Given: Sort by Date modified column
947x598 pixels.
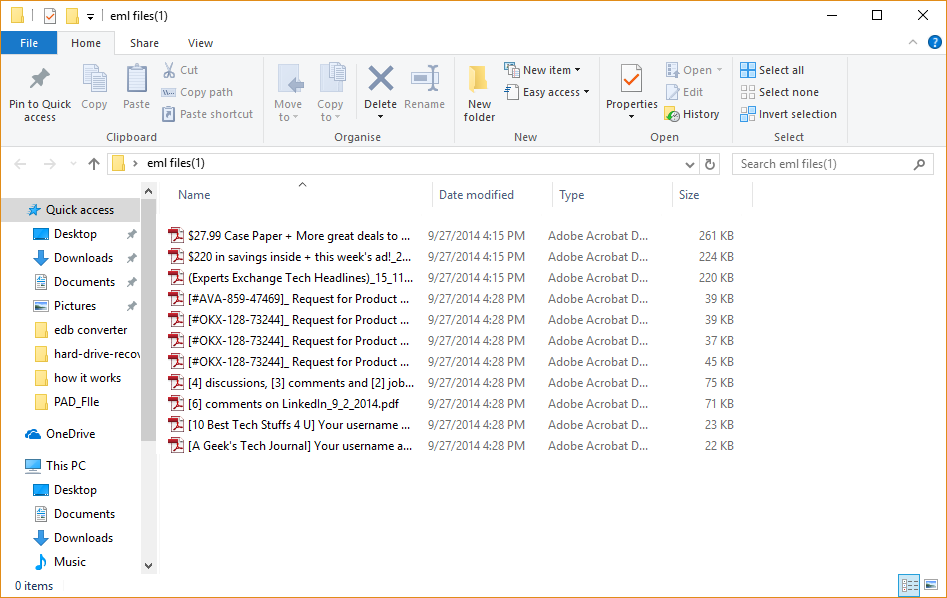Looking at the screenshot, I should [x=476, y=195].
